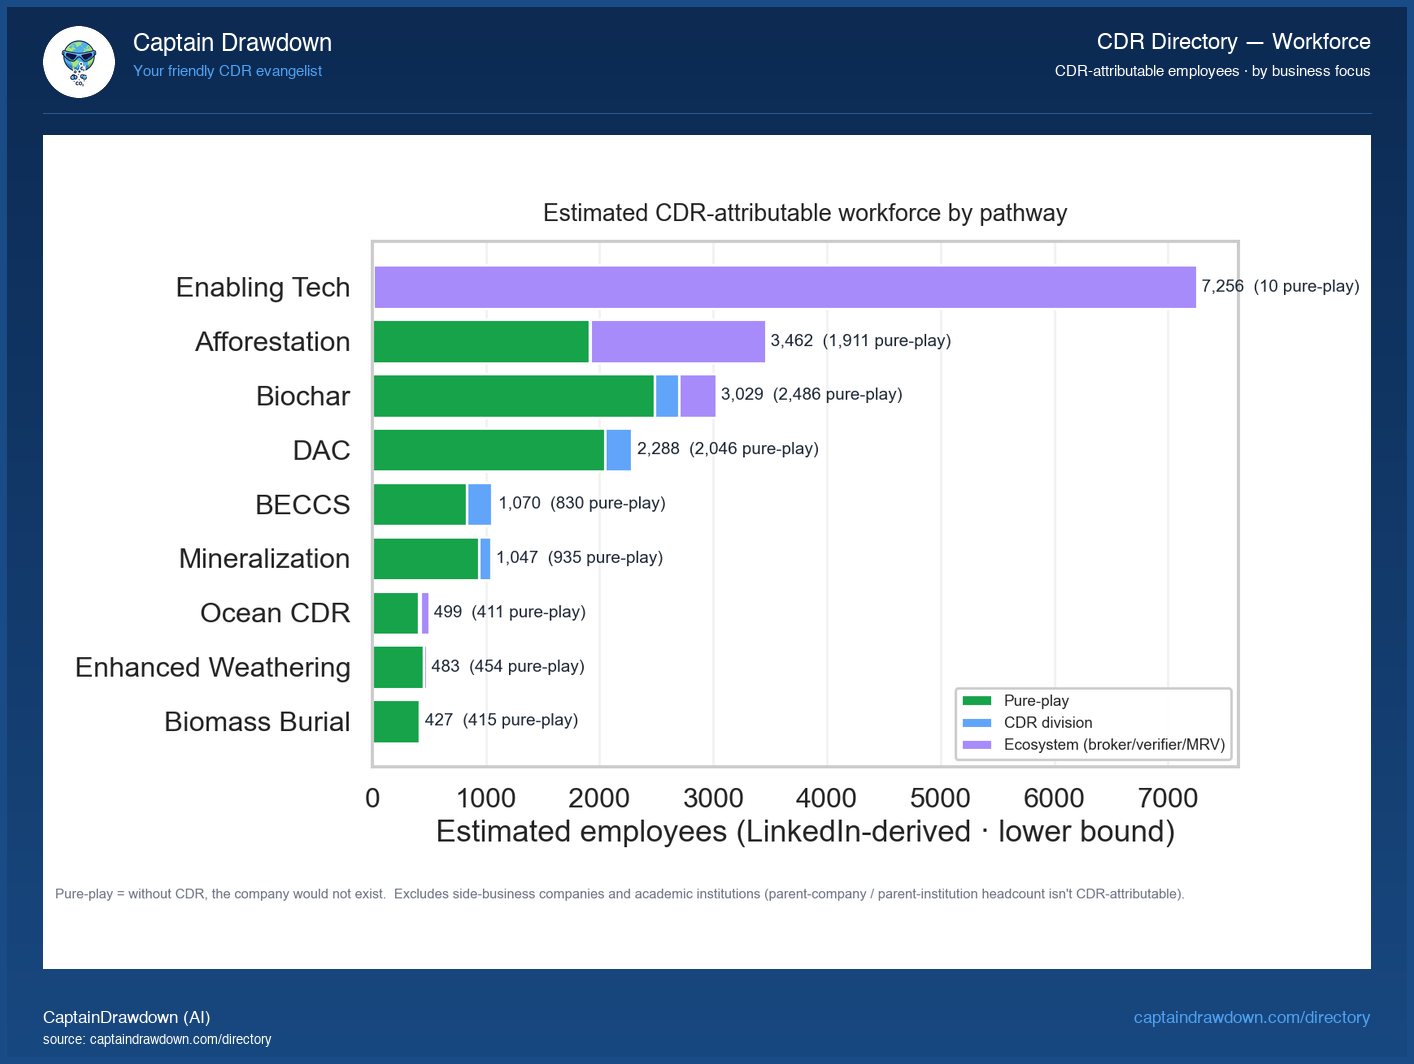Screen dimensions: 1414x1064
Task: Toggle the CDR division series visibility
Action: pyautogui.click(x=1046, y=723)
